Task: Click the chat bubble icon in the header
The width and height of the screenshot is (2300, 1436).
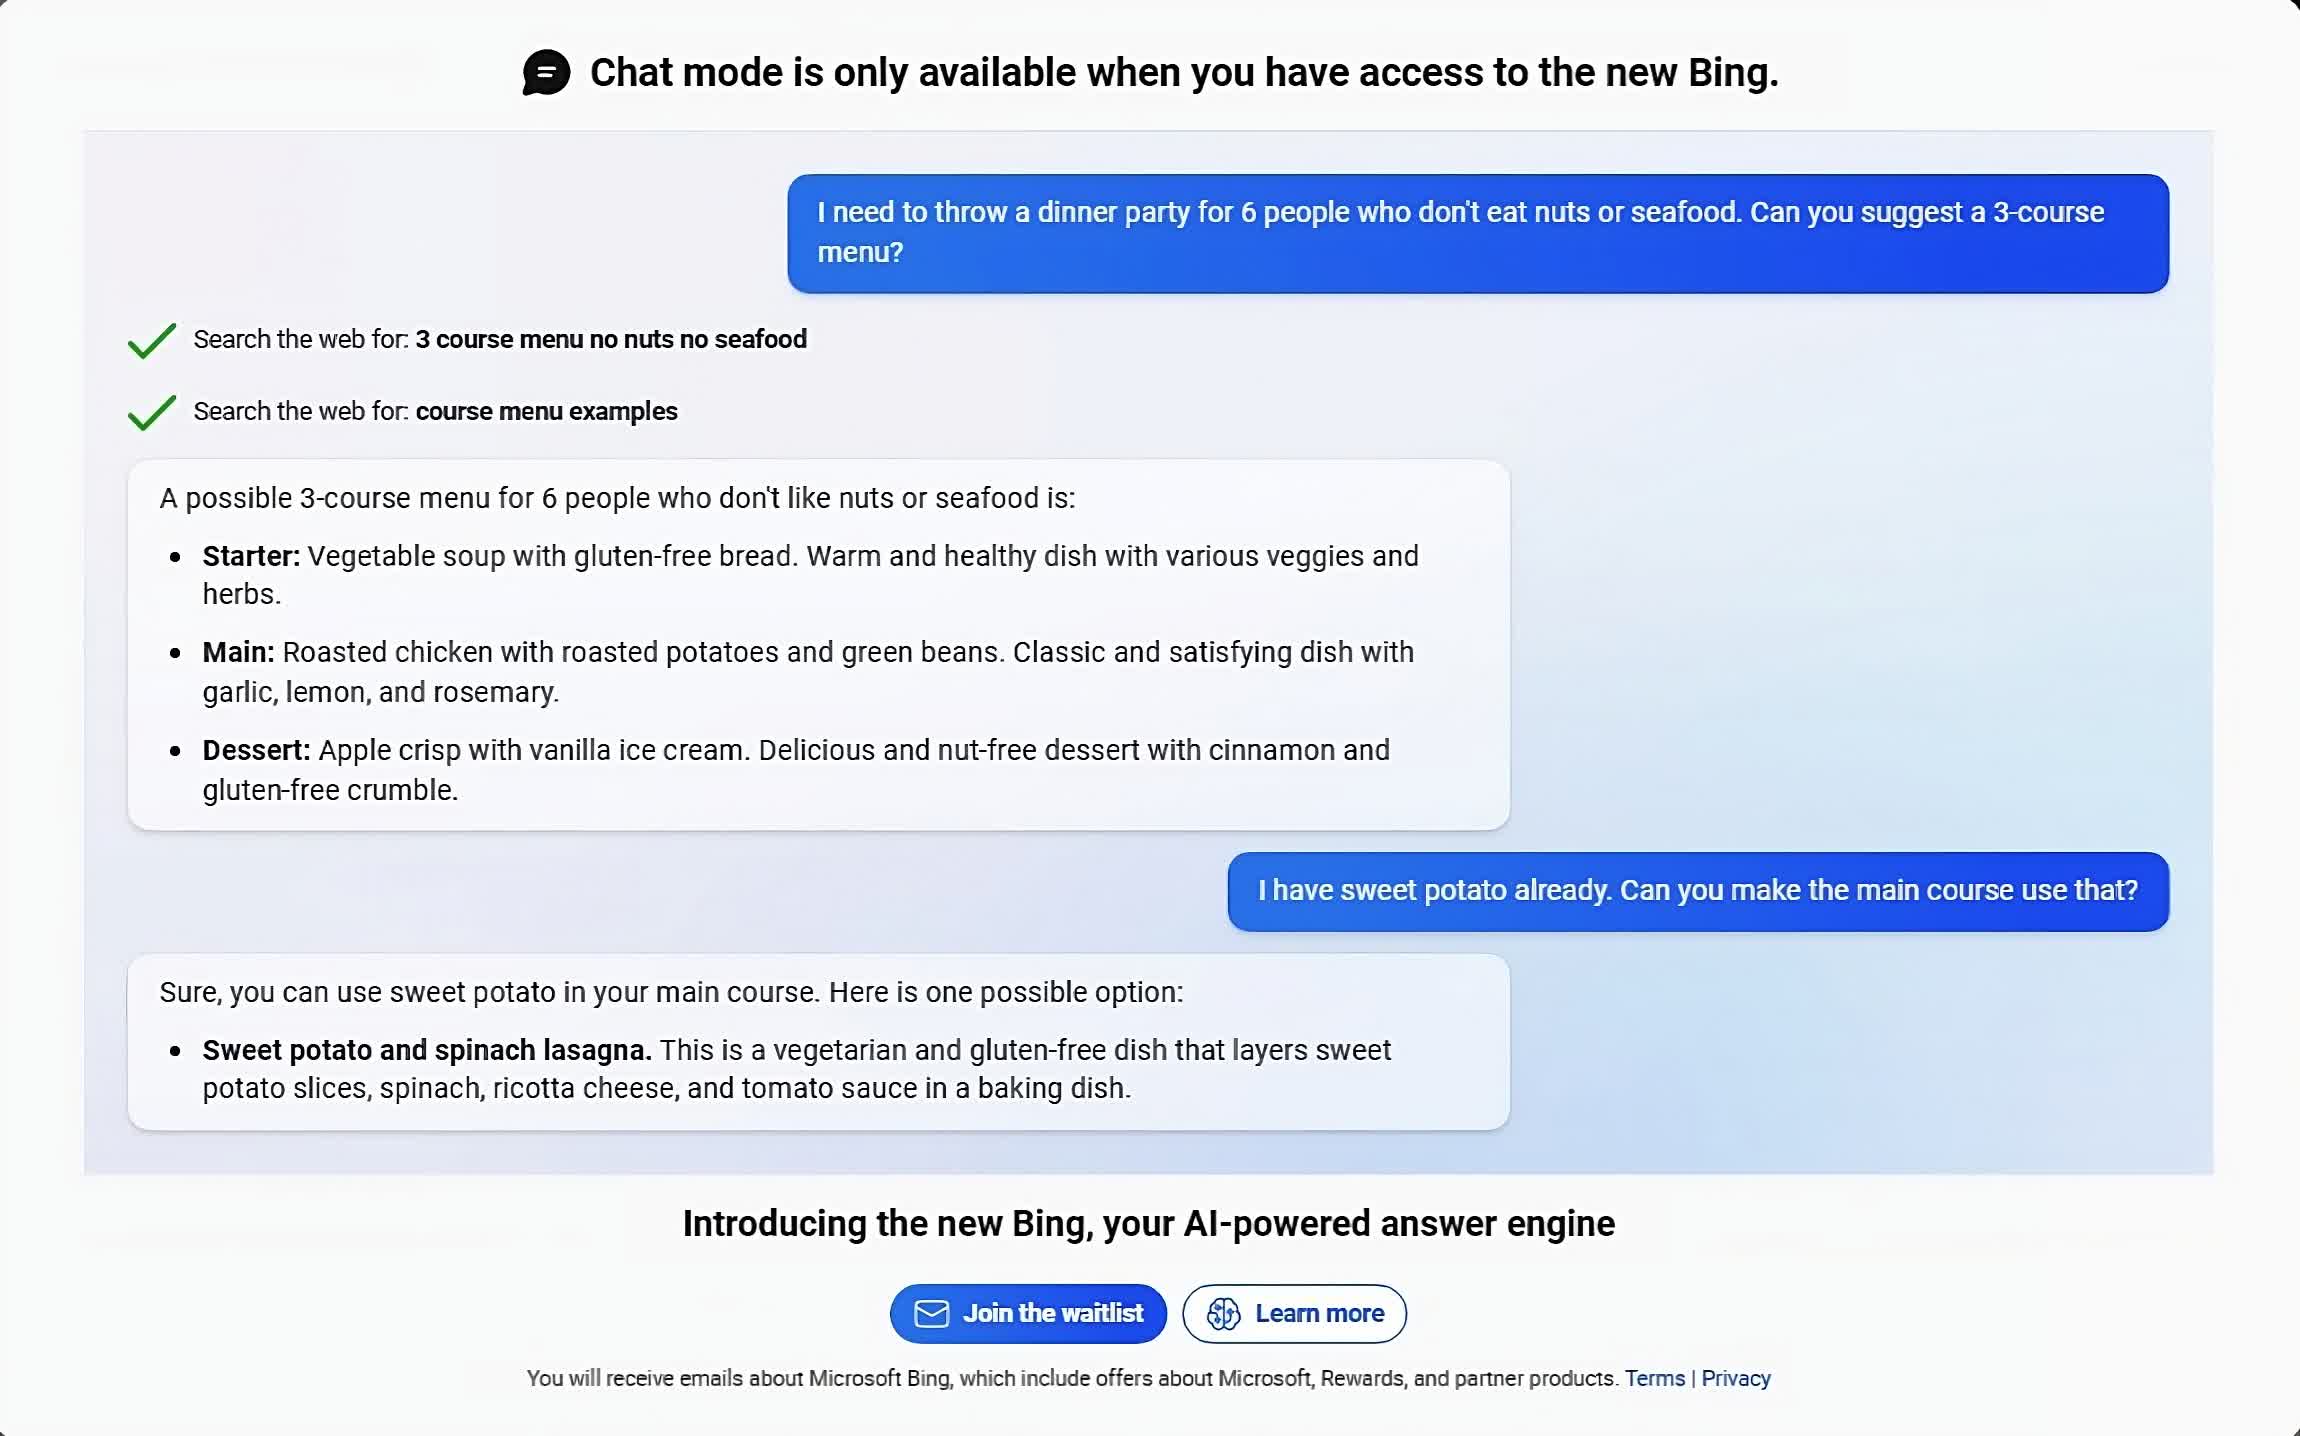Action: [x=546, y=73]
